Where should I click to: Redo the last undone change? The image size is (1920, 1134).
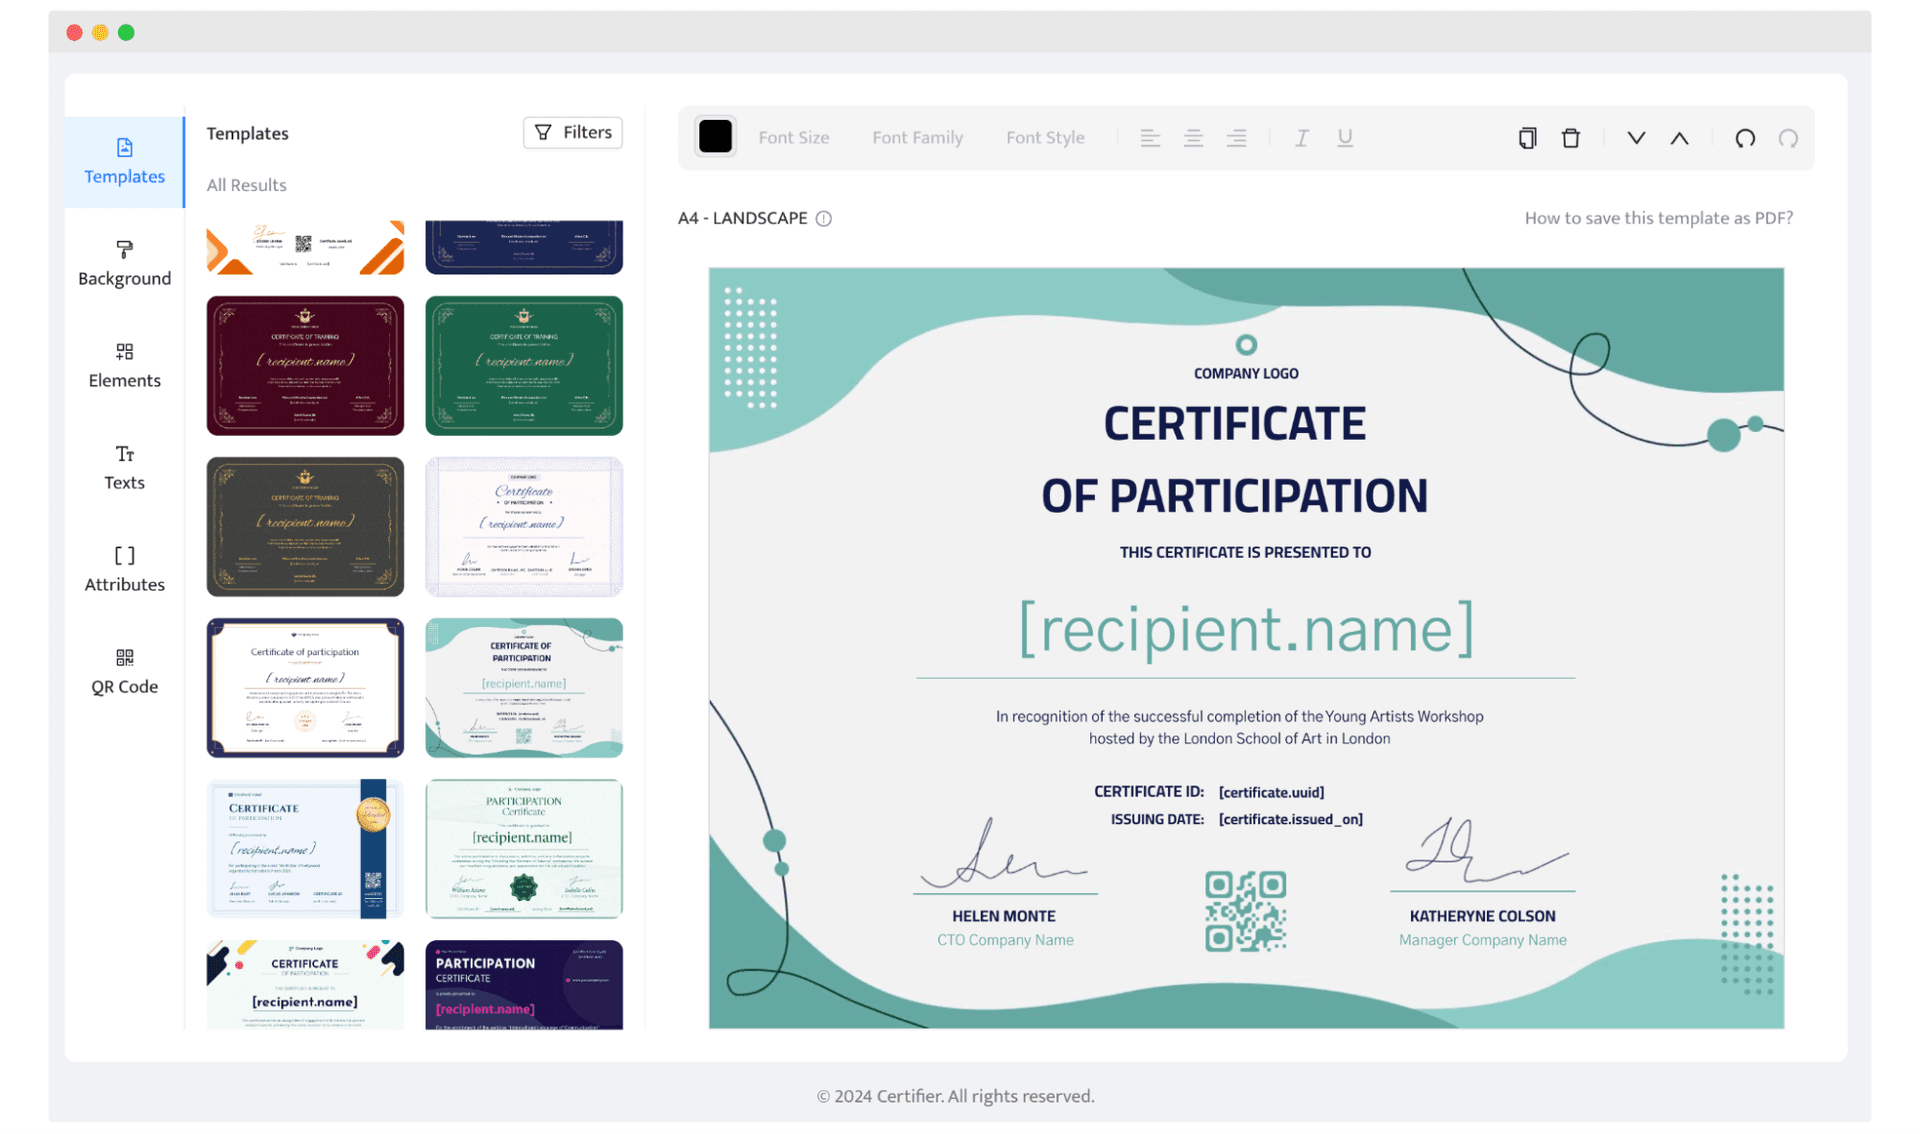1789,137
